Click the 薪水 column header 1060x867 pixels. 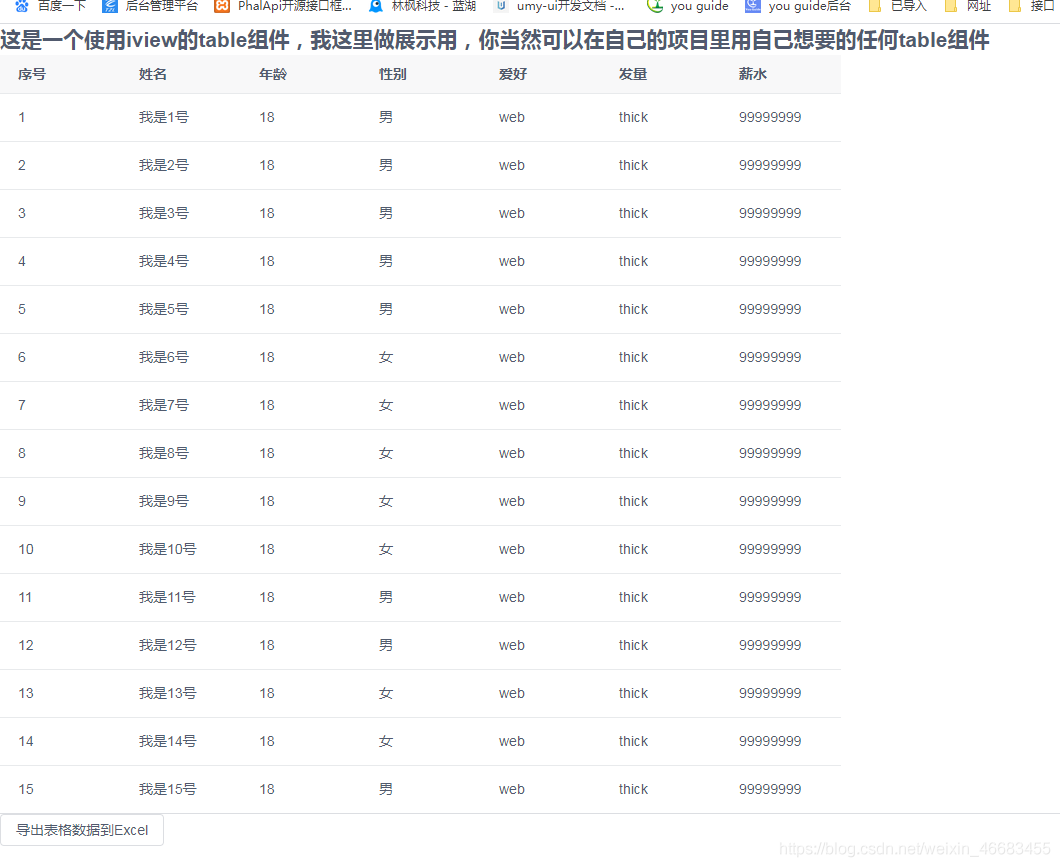click(753, 73)
